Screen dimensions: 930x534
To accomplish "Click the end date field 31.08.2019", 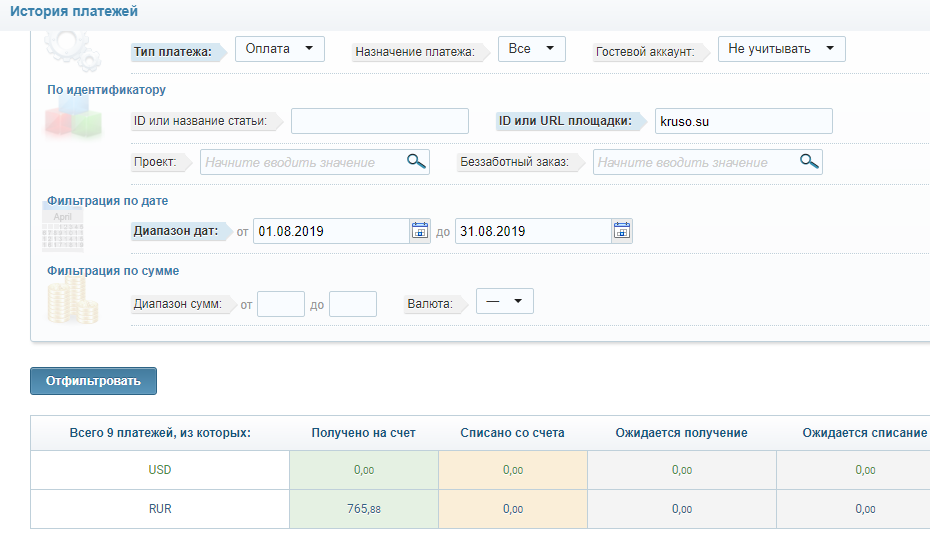I will point(533,231).
